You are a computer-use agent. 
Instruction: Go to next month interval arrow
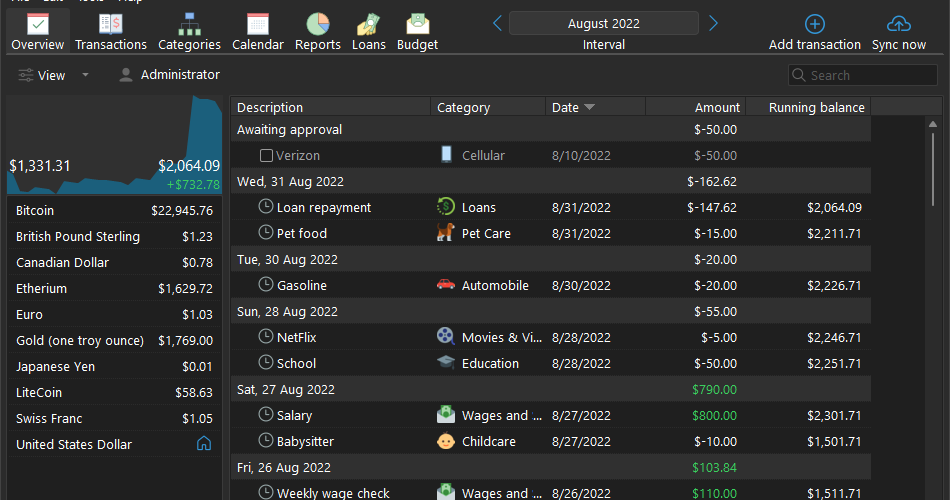pos(713,24)
